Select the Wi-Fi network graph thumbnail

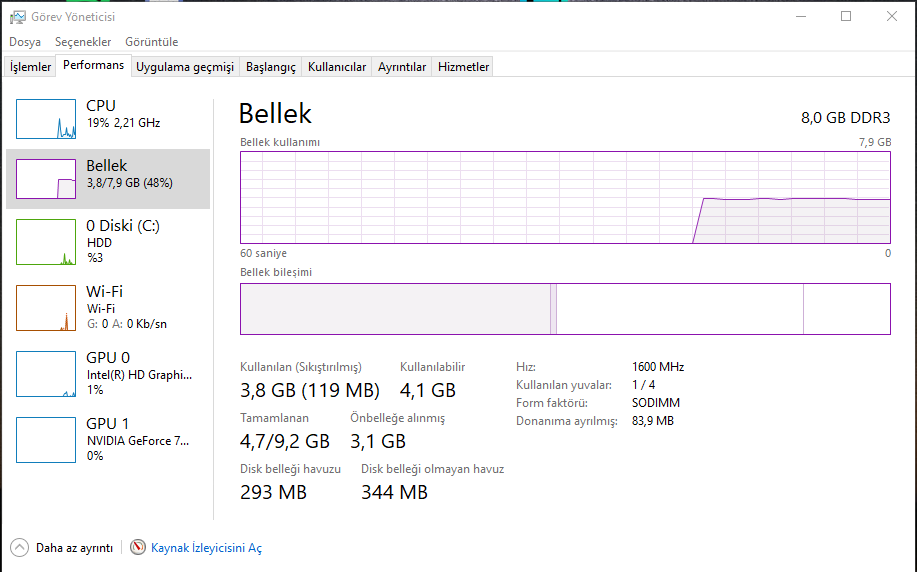pos(46,308)
